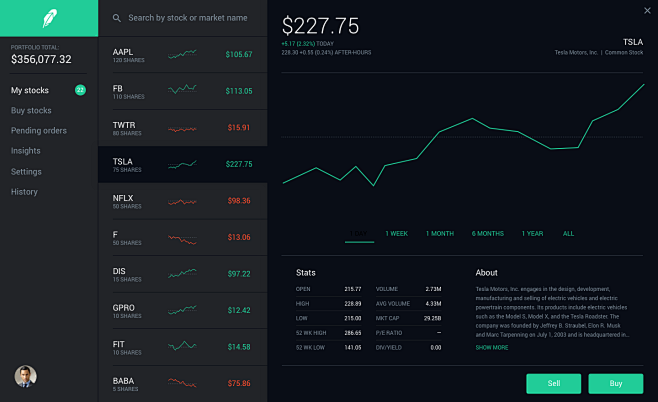Type in stock search field
The height and width of the screenshot is (402, 658).
[188, 18]
